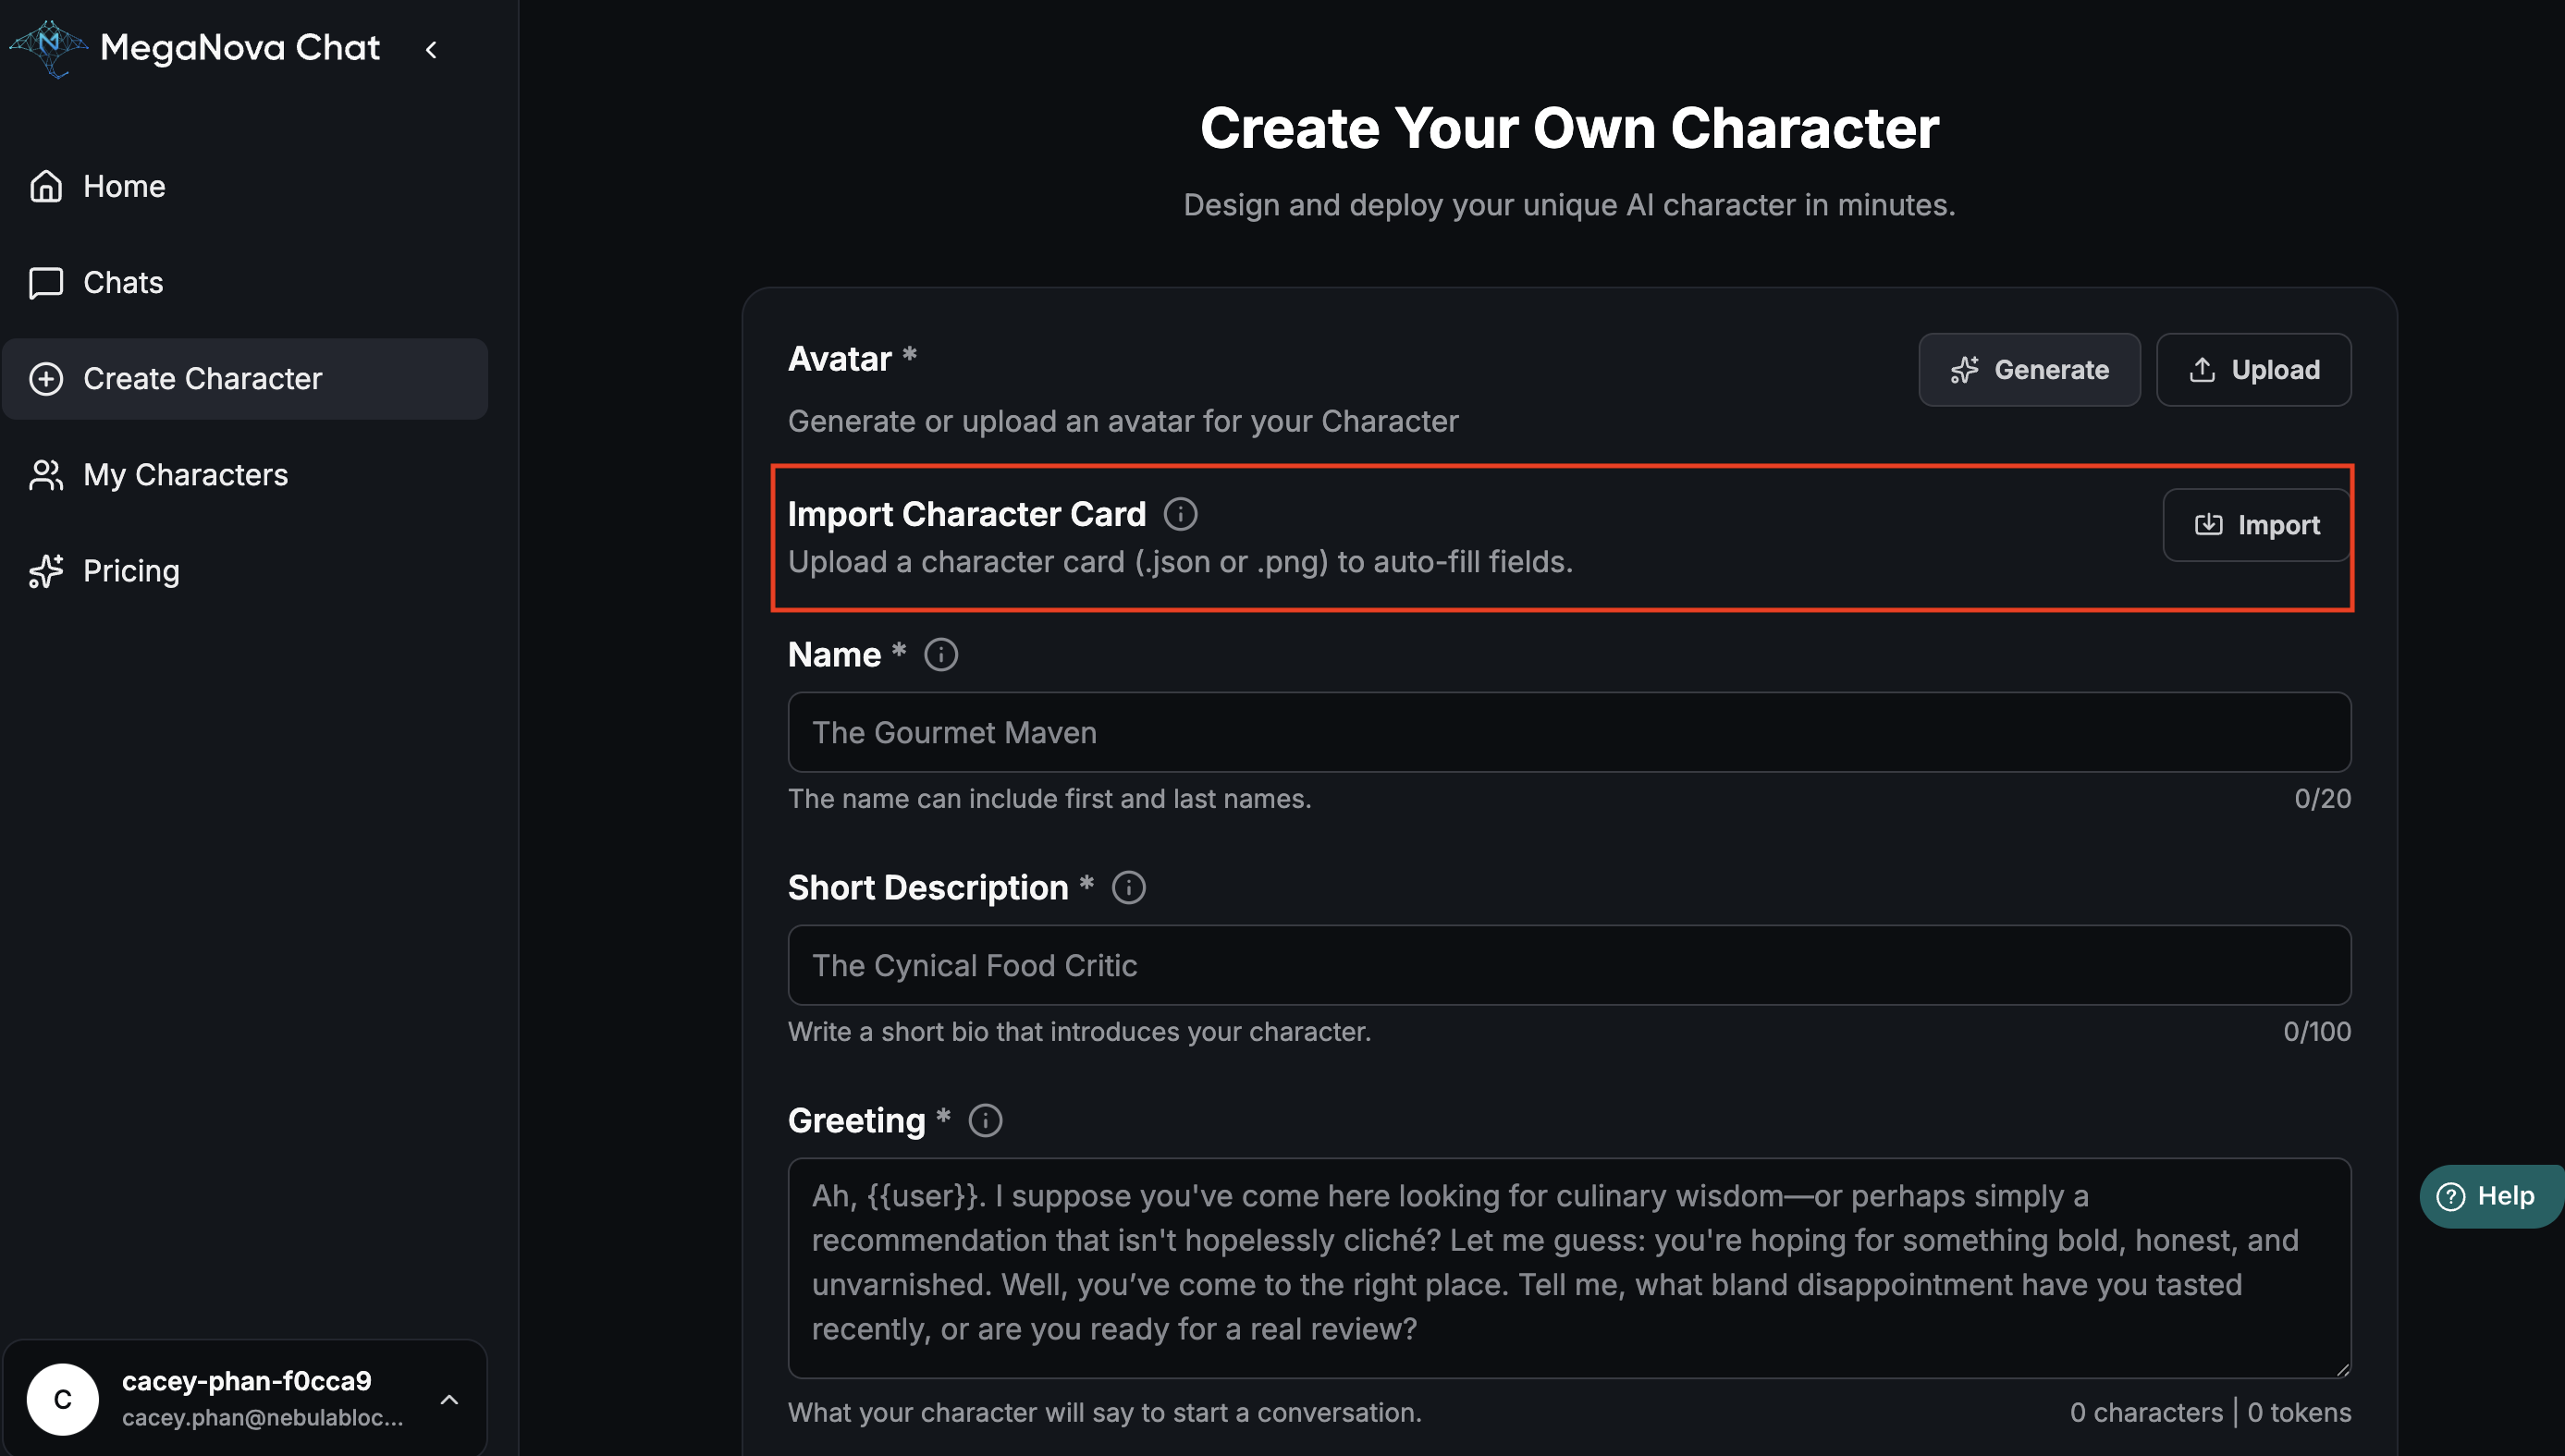Click the user avatar circle "C"

point(62,1399)
